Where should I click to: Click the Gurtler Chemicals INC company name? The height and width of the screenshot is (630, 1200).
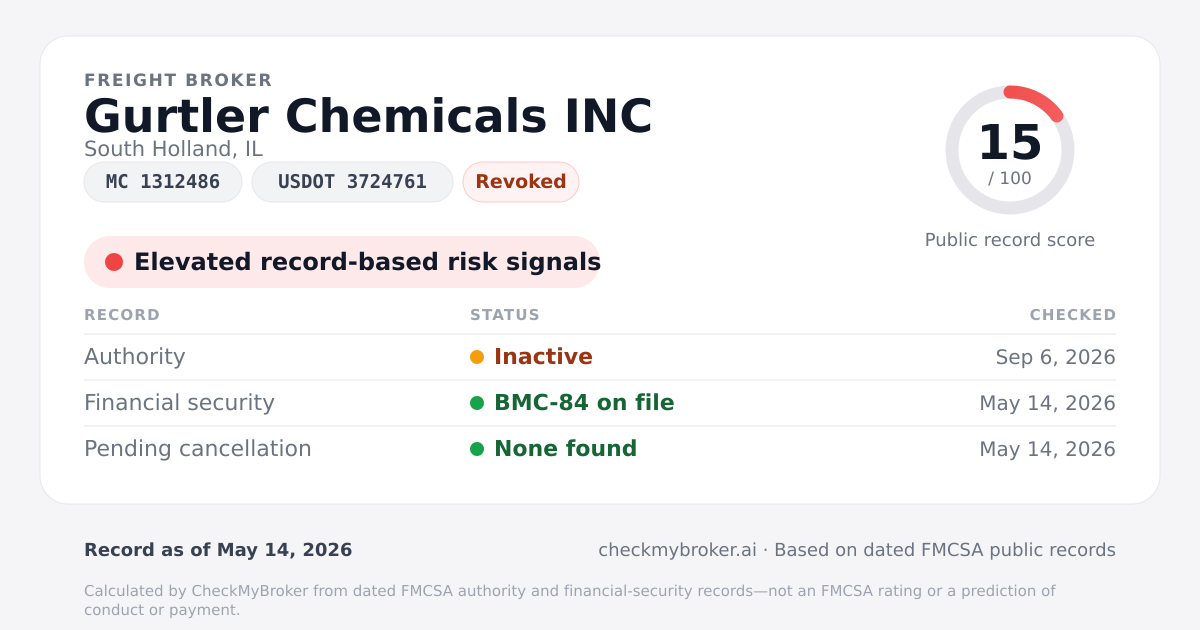(x=368, y=116)
